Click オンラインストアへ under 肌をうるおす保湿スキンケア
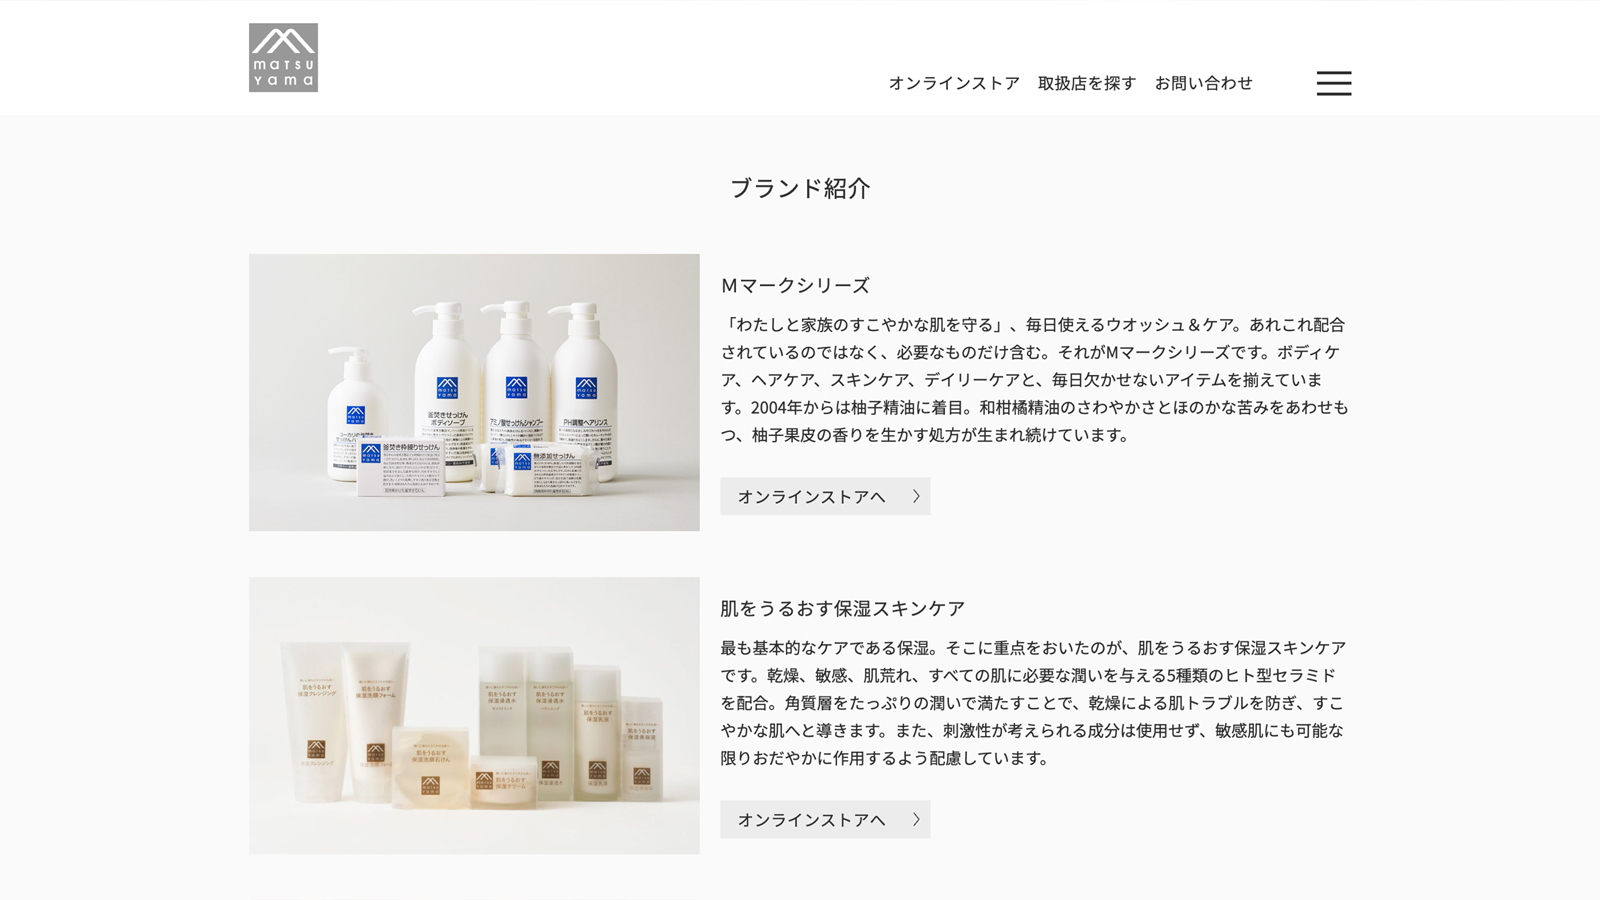Viewport: 1600px width, 900px height. point(825,819)
